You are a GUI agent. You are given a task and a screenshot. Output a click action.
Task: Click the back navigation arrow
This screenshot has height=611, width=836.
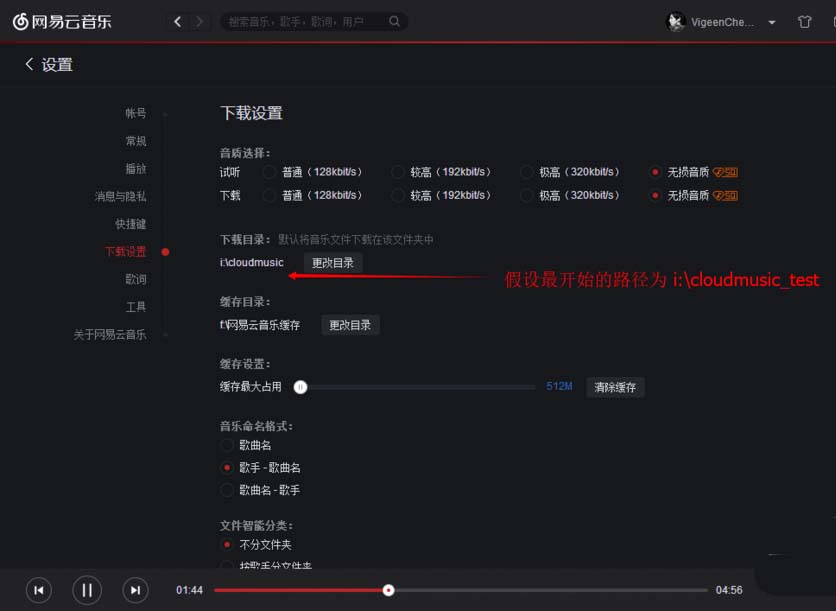177,21
